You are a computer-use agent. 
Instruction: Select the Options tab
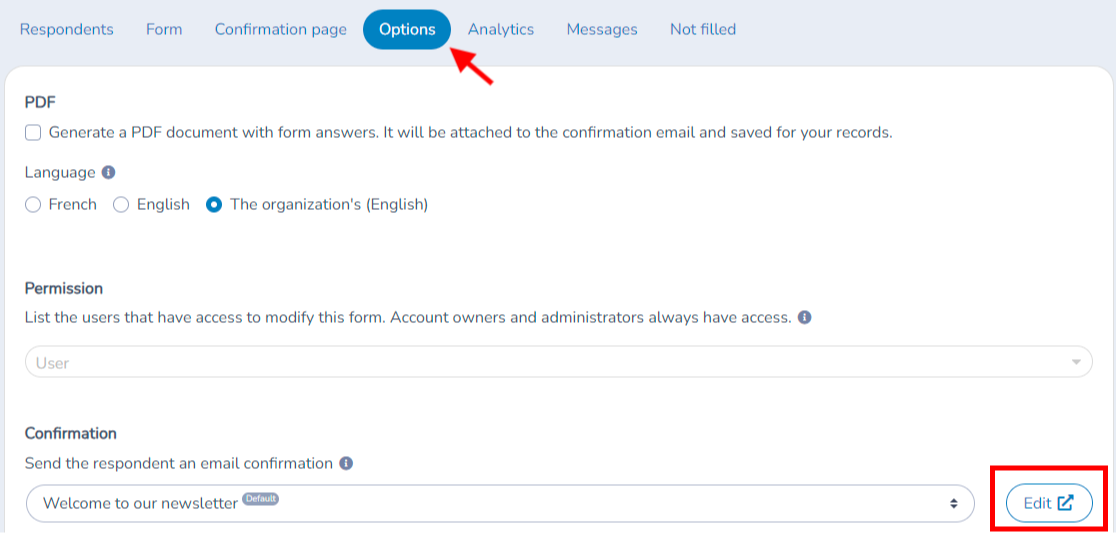click(x=407, y=30)
